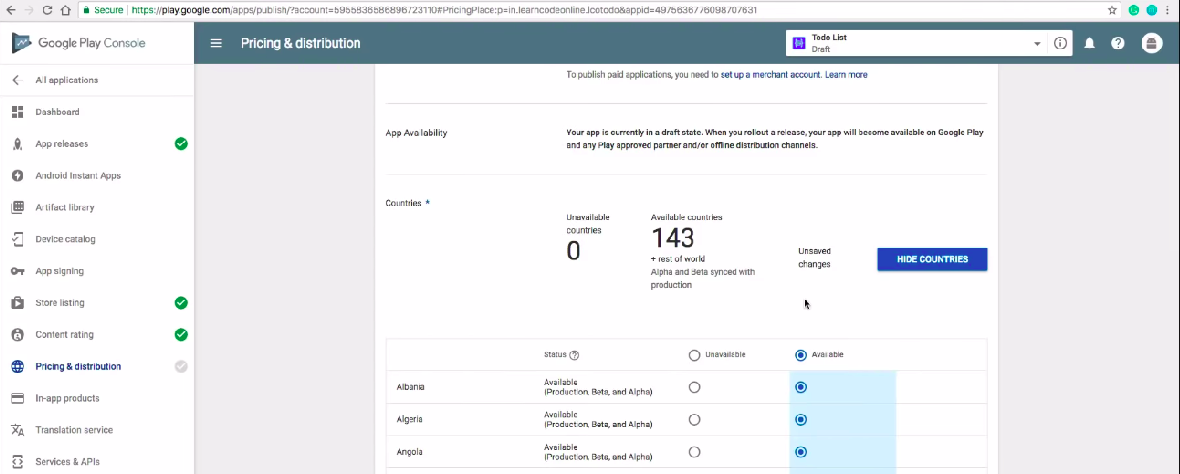
Task: Click the hamburger menu icon
Action: tap(217, 44)
